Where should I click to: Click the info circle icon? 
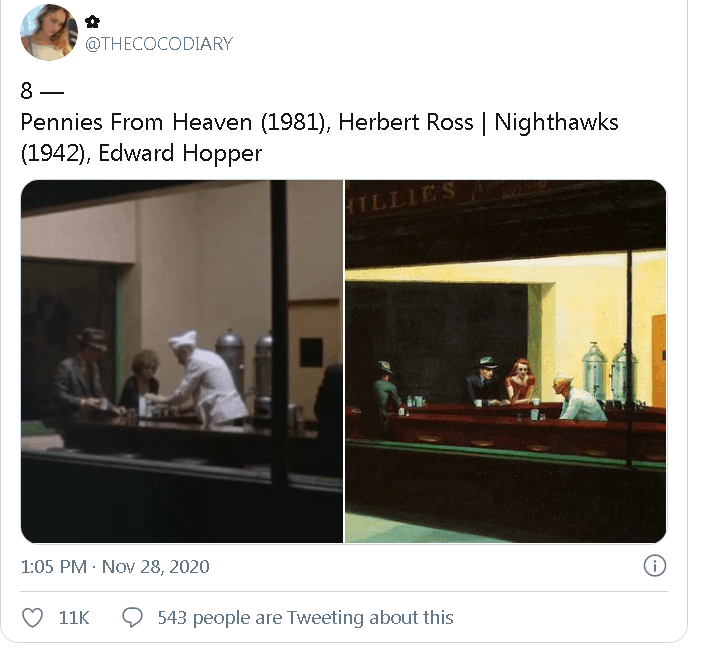(655, 566)
